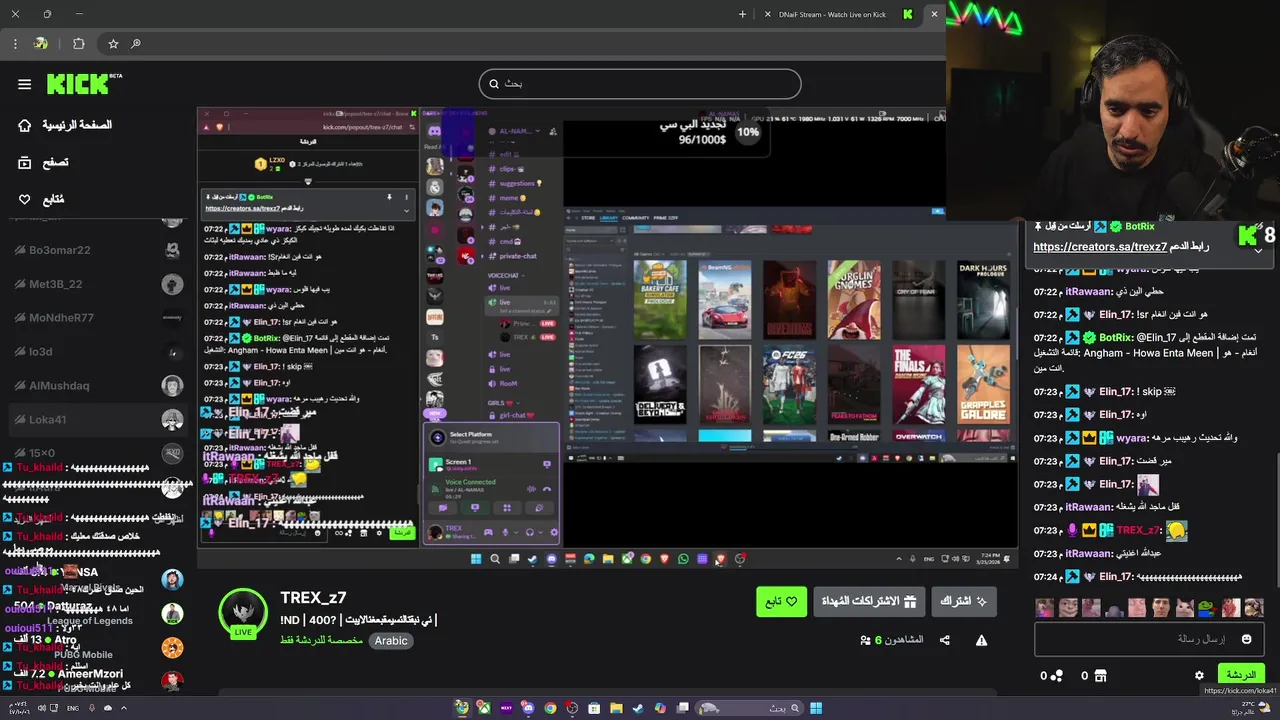Click the subscribe button (اشترك)

pyautogui.click(x=964, y=601)
